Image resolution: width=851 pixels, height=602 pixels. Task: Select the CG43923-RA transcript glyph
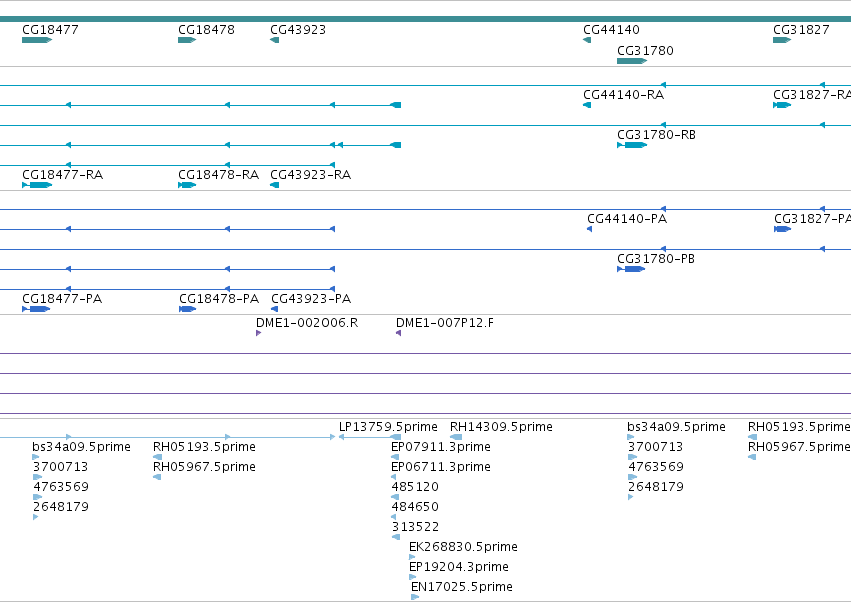(x=275, y=185)
